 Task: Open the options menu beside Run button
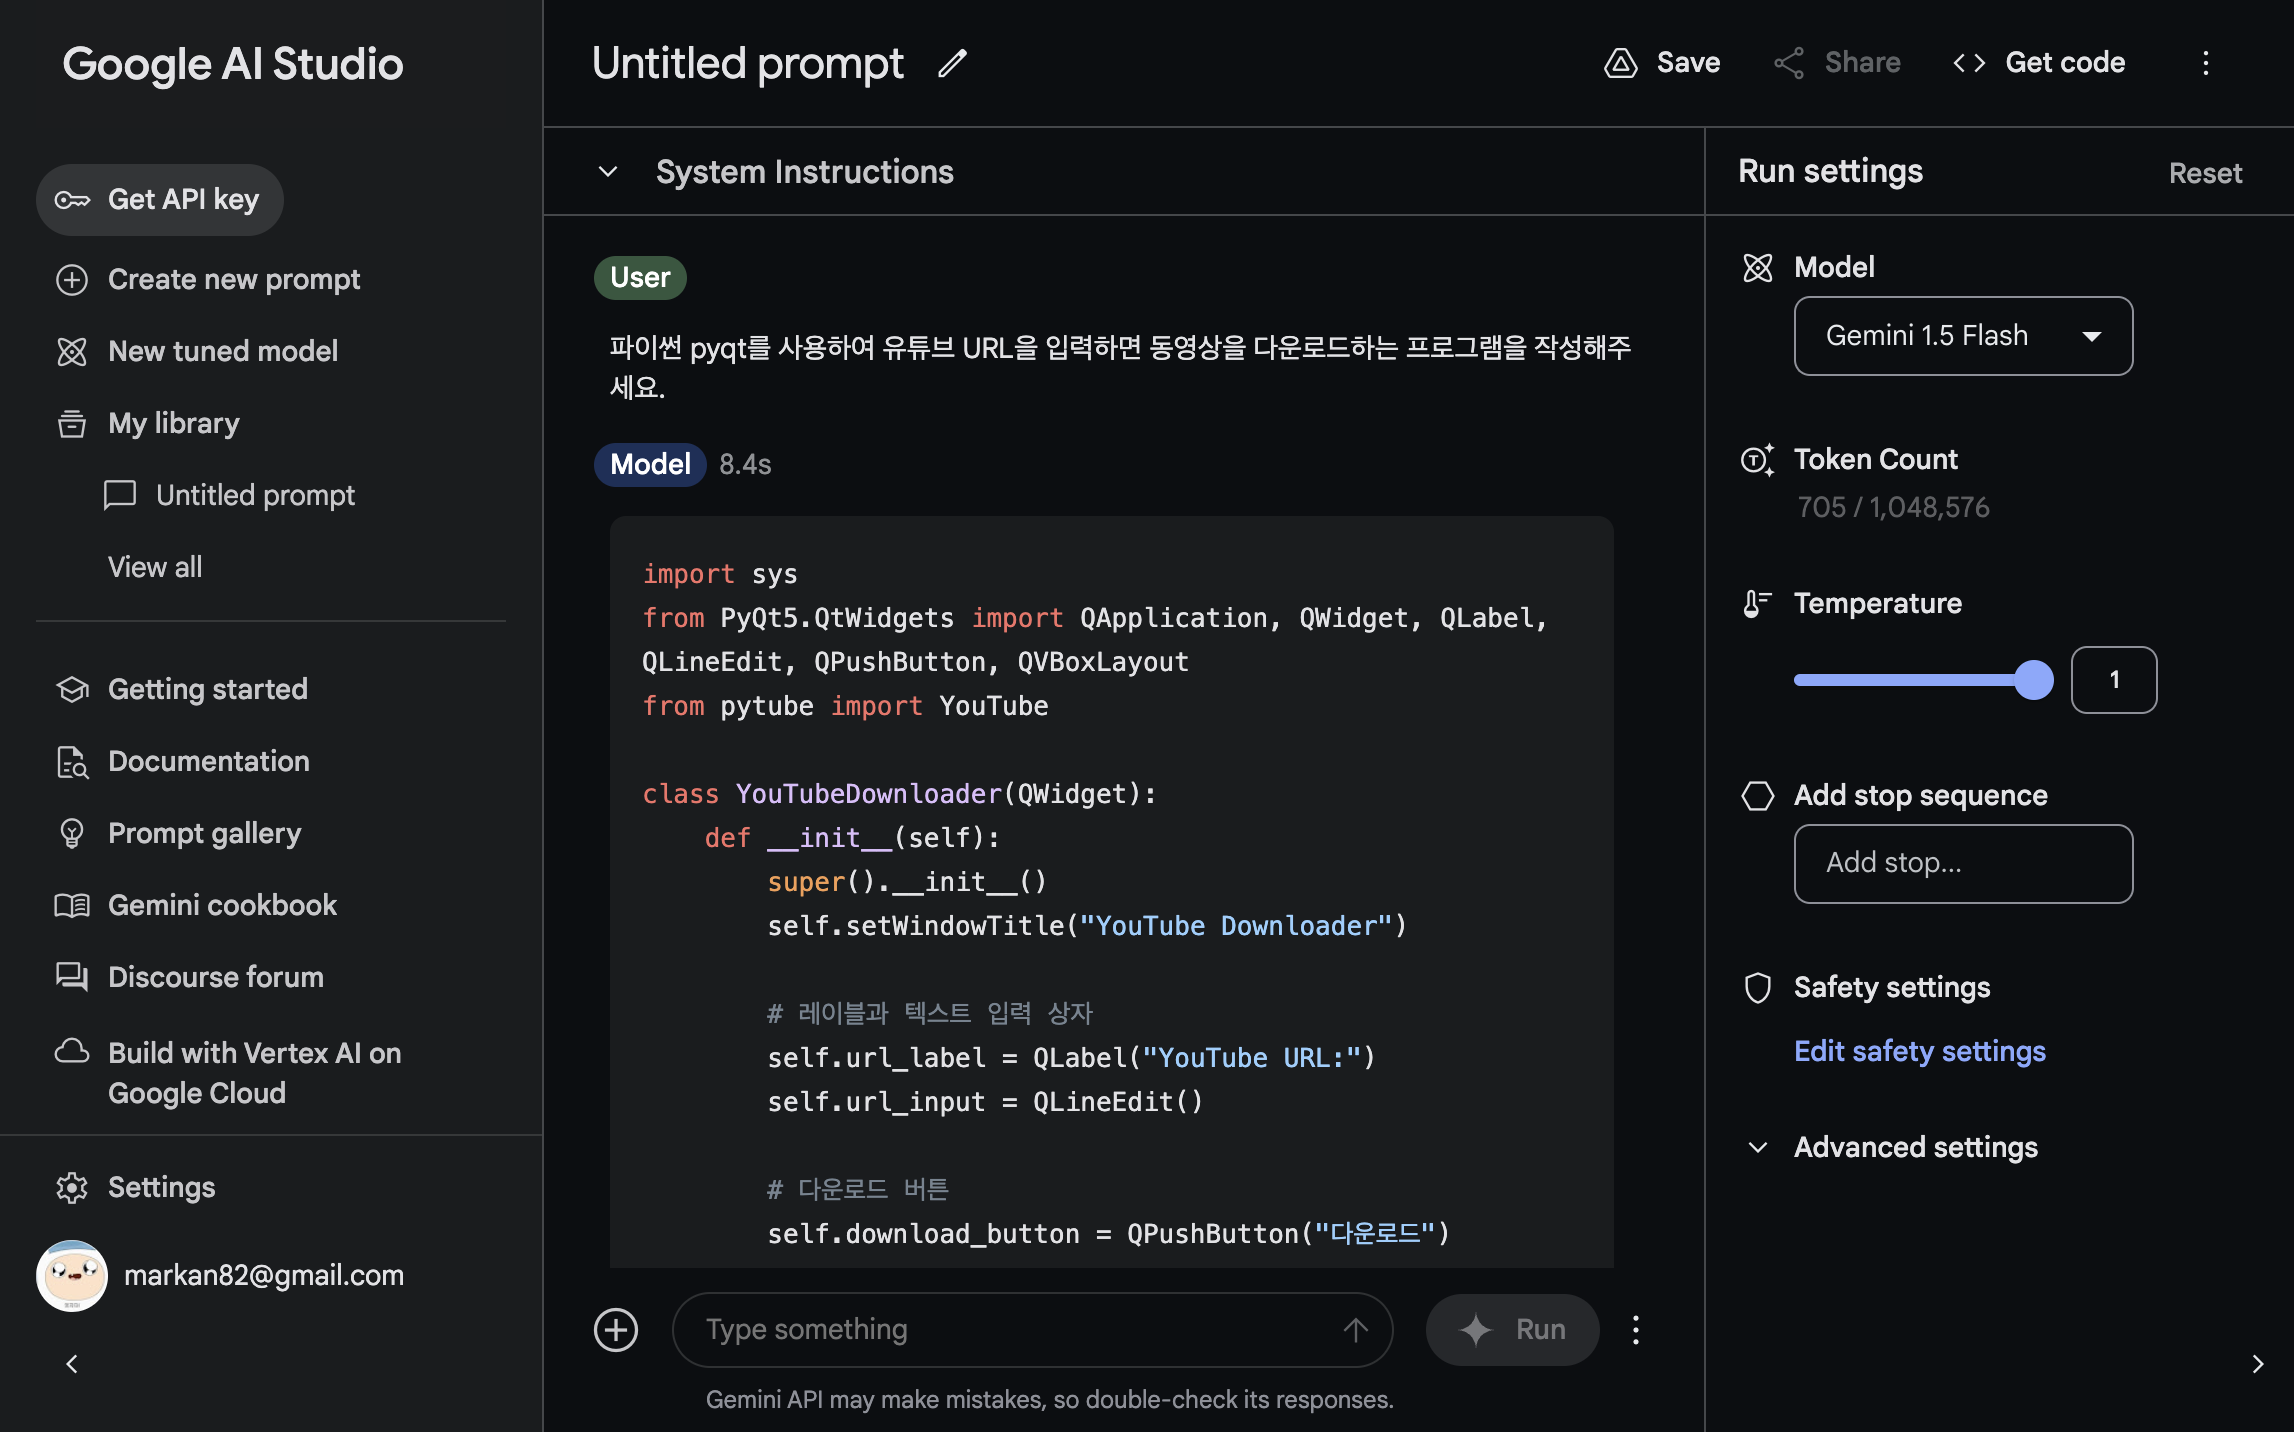tap(1635, 1329)
